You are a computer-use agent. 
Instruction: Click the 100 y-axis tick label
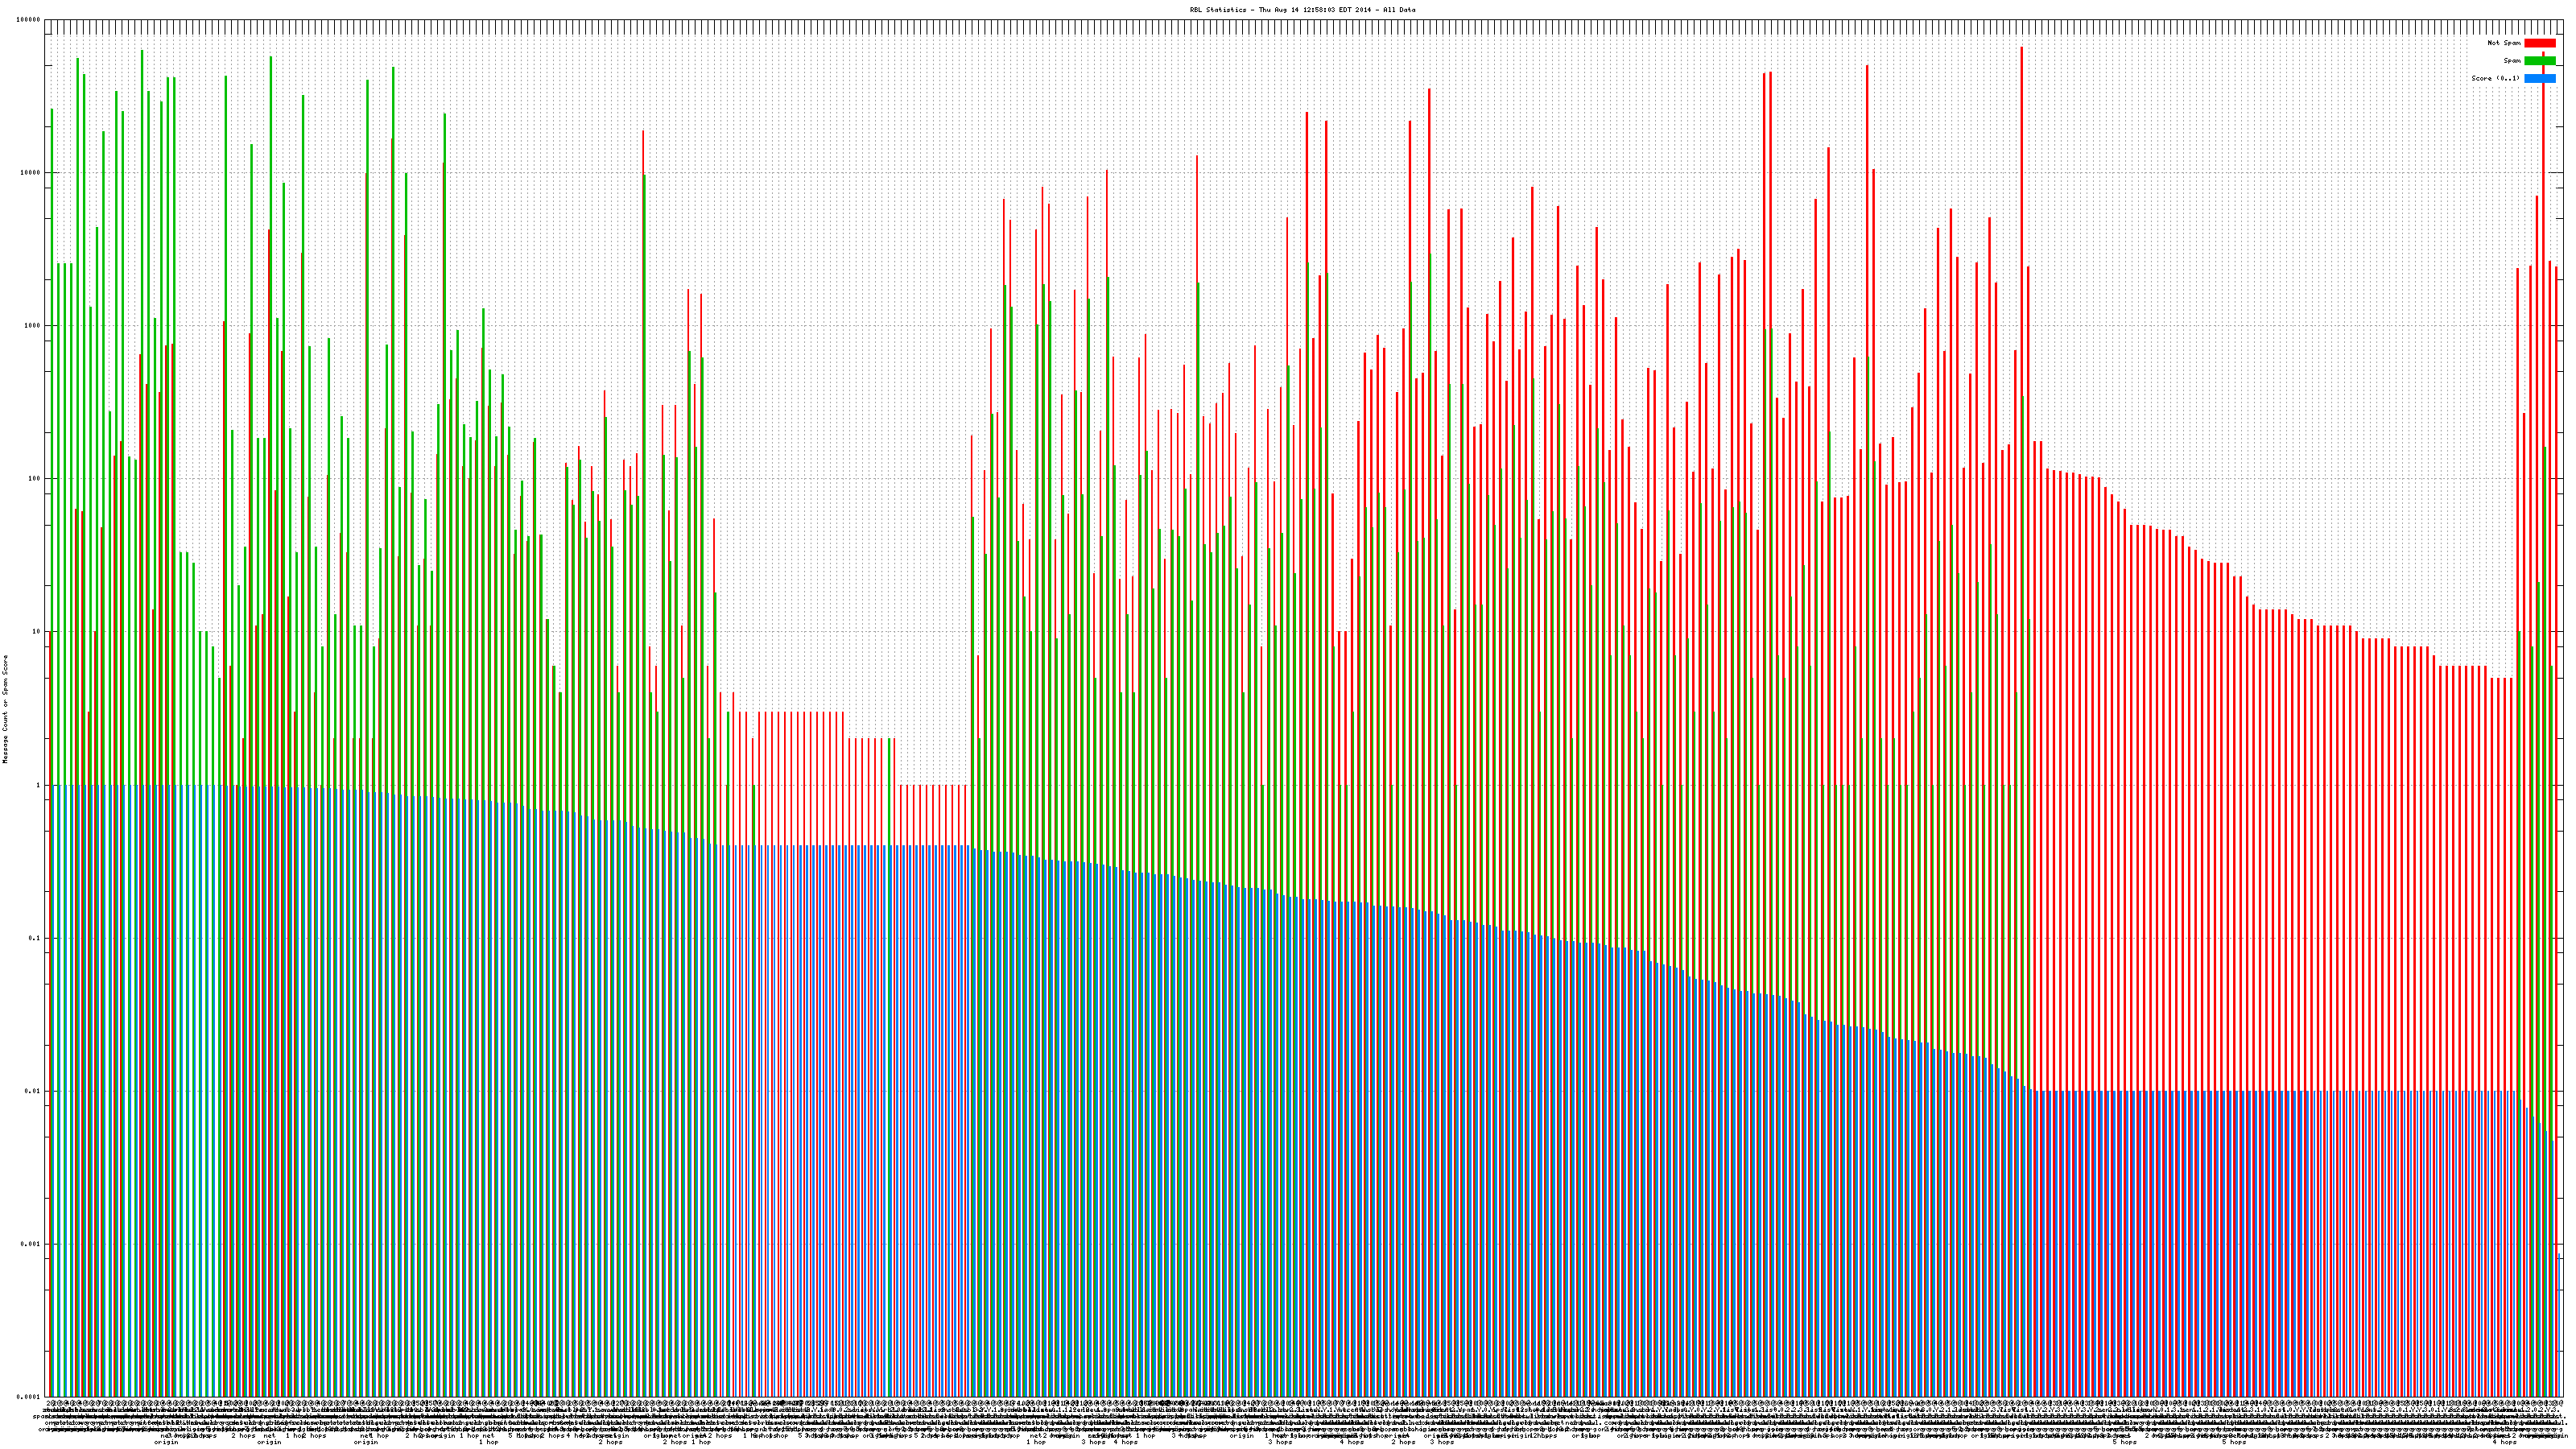click(35, 479)
